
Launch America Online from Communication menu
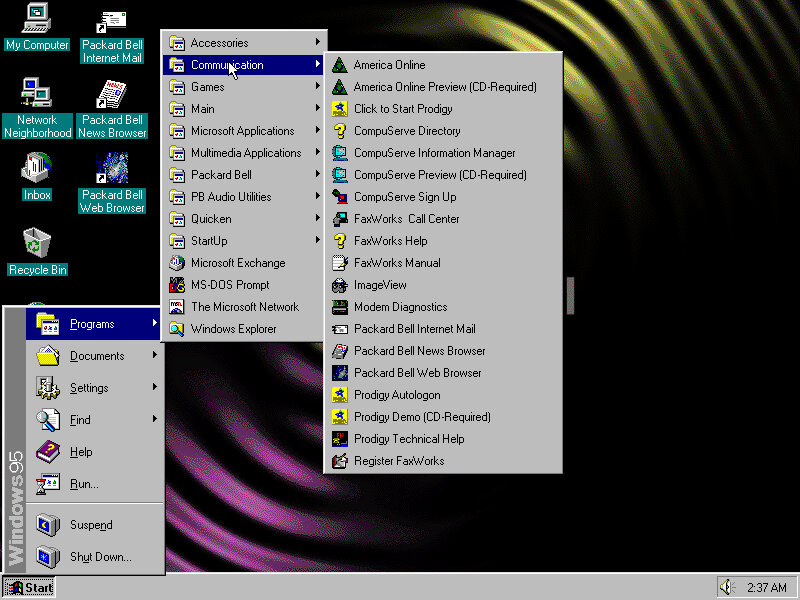click(389, 65)
